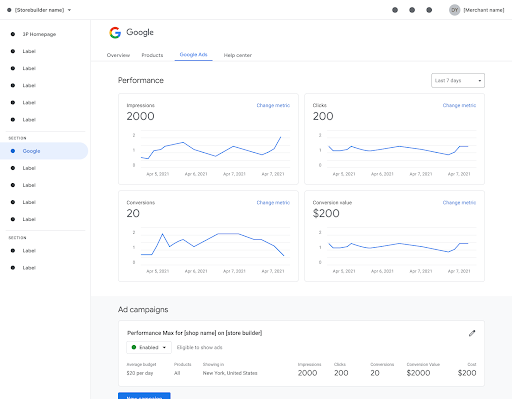Click the Performance Max campaign title

(x=195, y=333)
